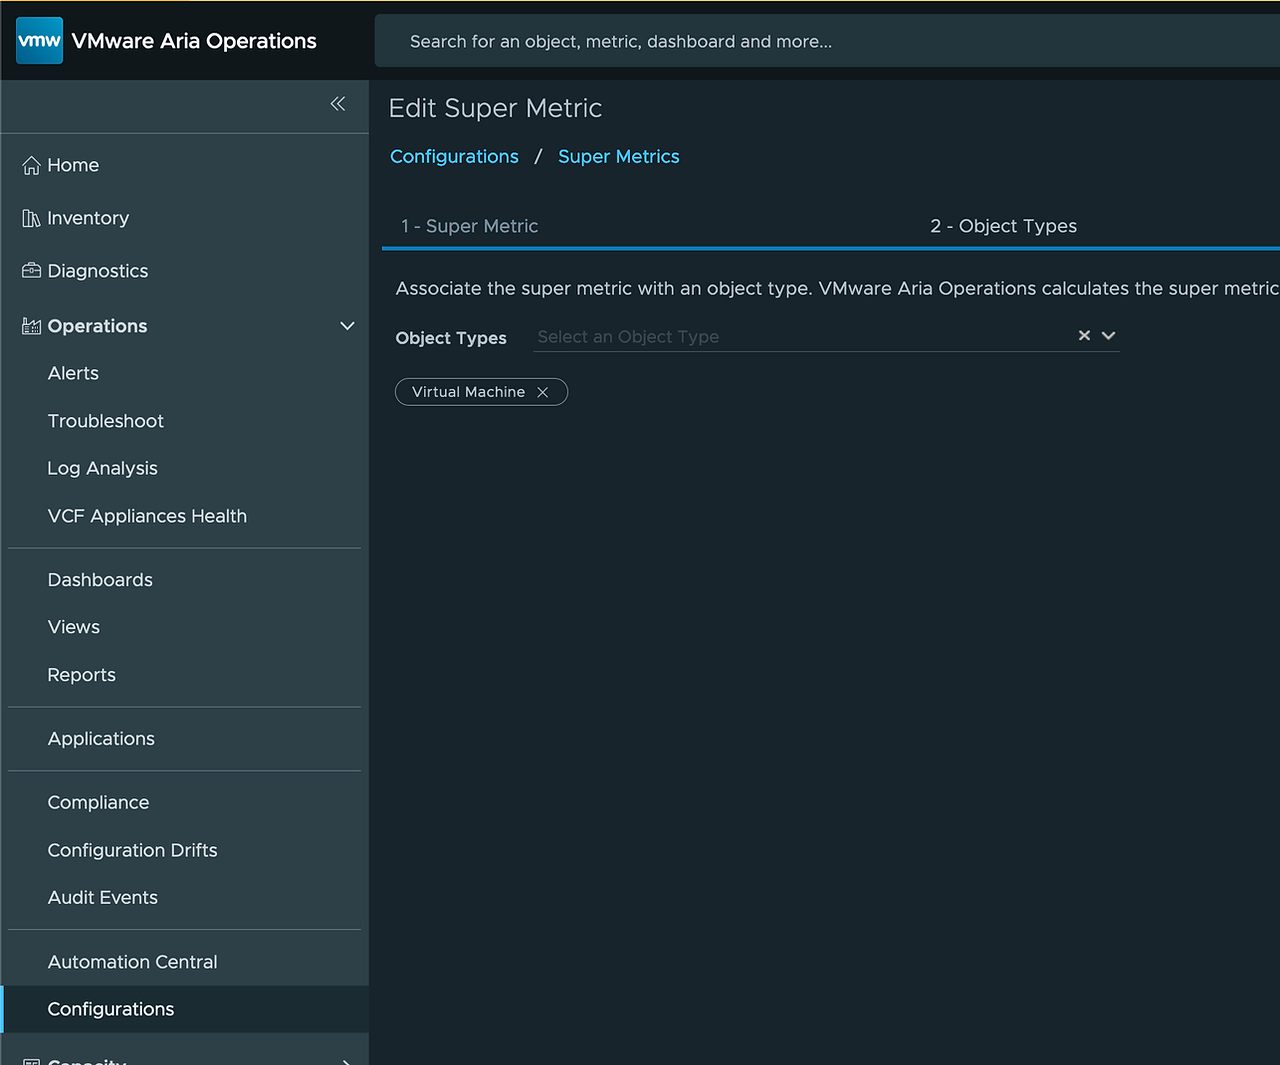
Task: Open the Inventory section
Action: point(88,218)
